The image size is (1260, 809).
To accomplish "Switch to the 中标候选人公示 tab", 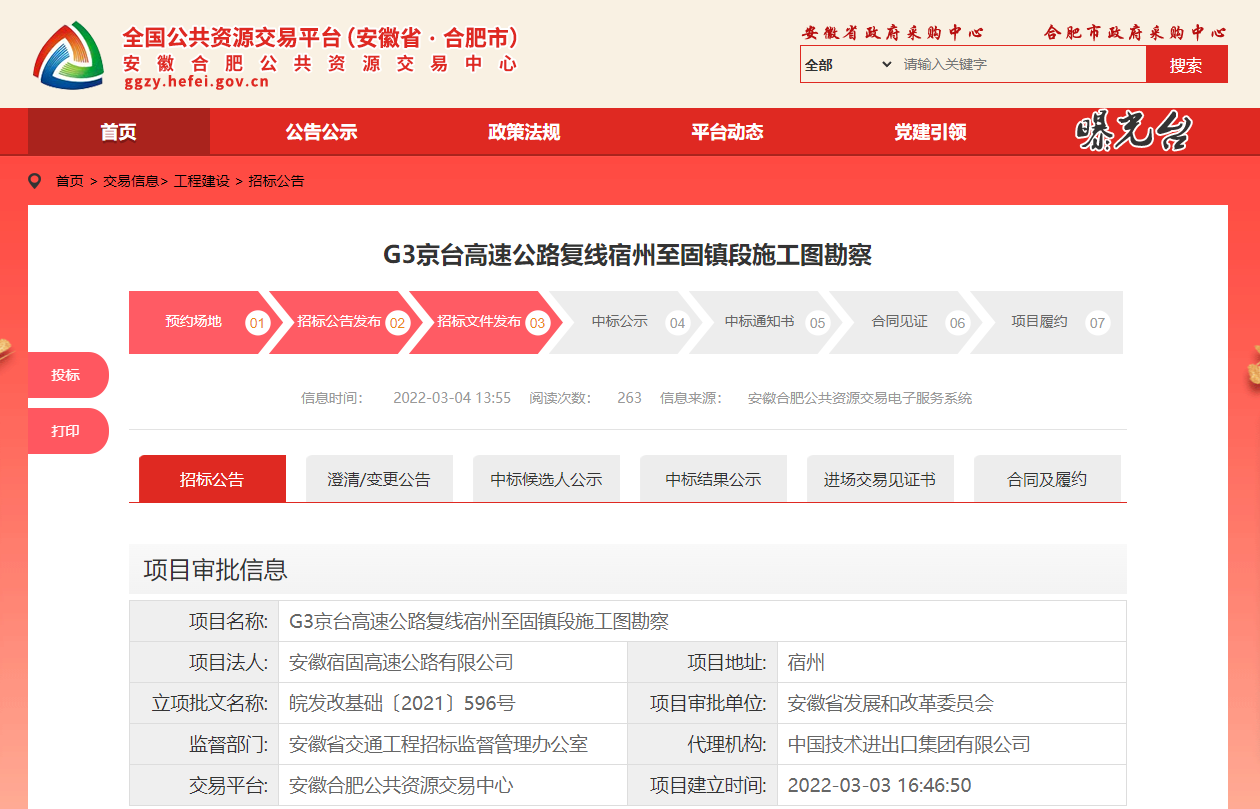I will click(546, 479).
